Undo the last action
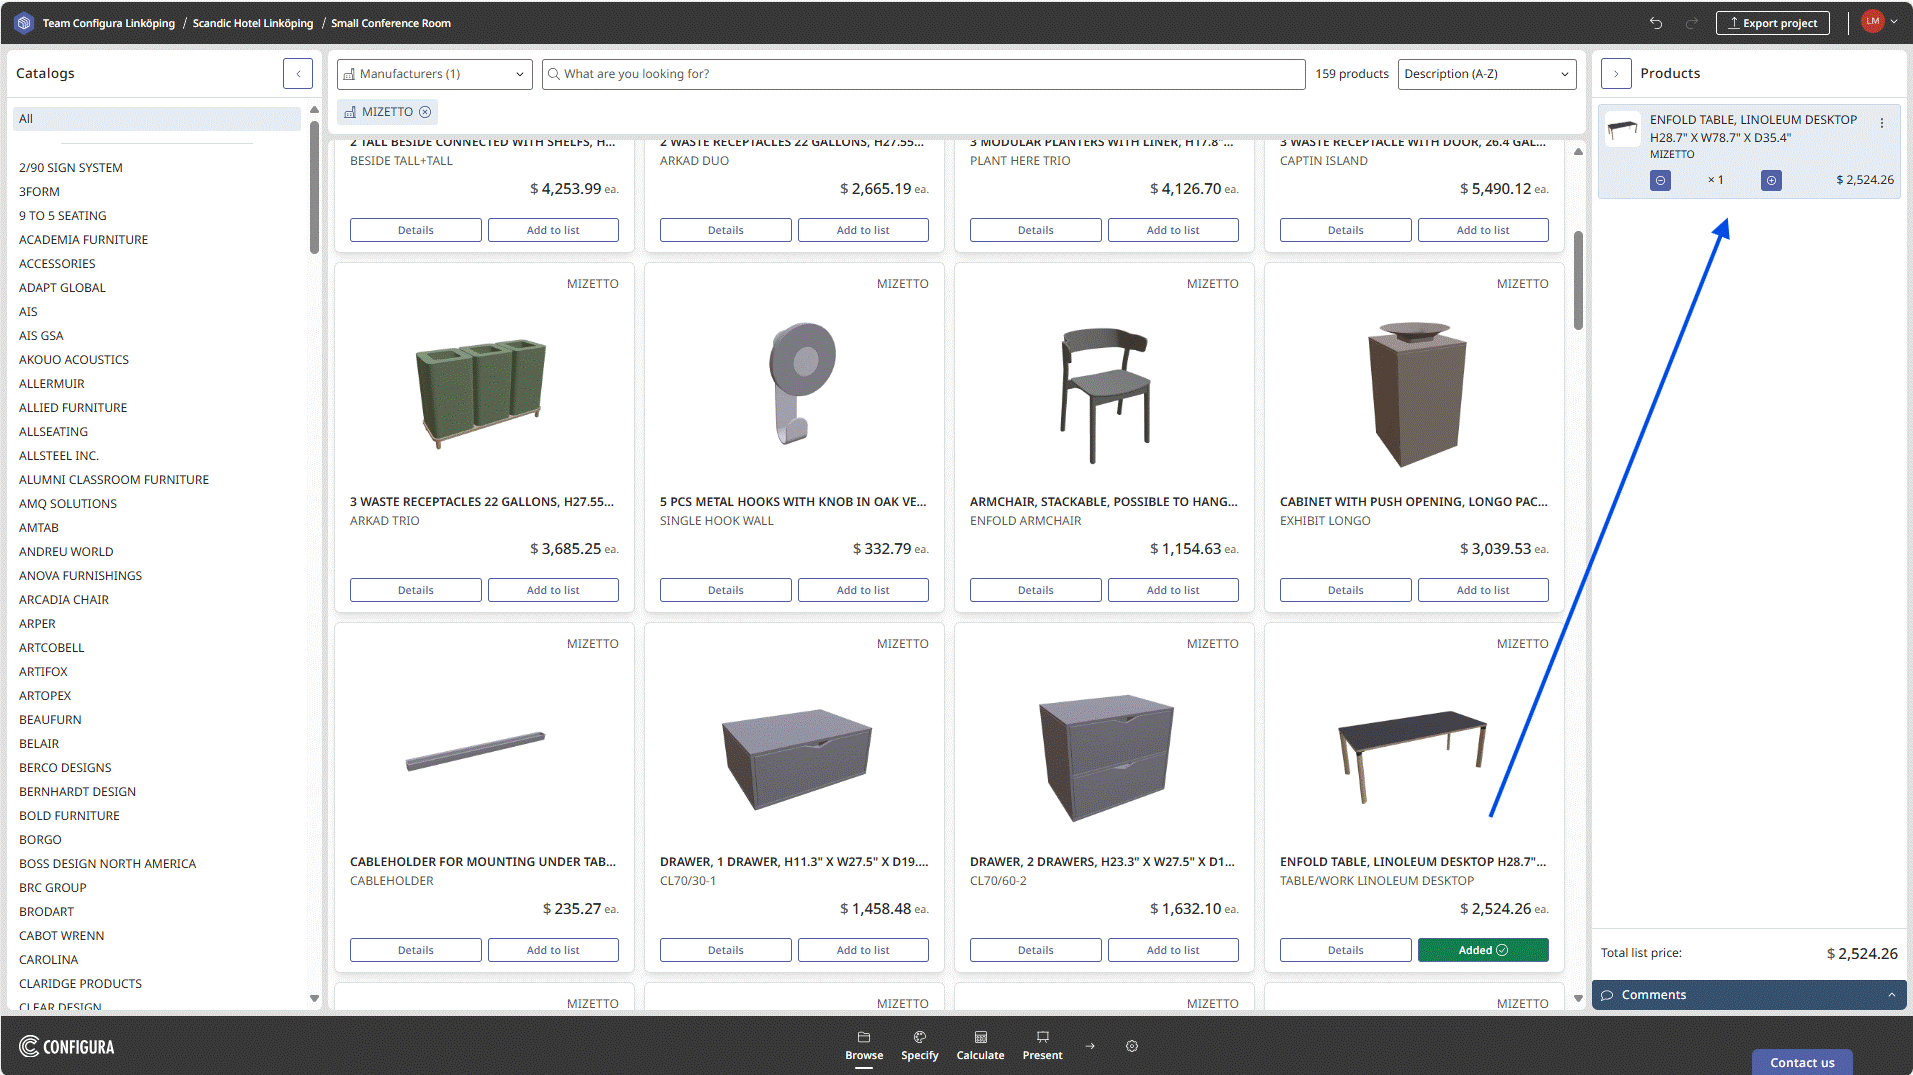Viewport: 1913px width, 1075px height. click(x=1656, y=23)
